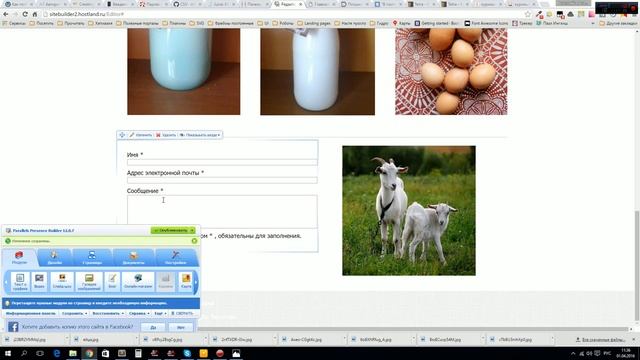
Task: Open Calculator from taskbar
Action: pyautogui.click(x=138, y=353)
